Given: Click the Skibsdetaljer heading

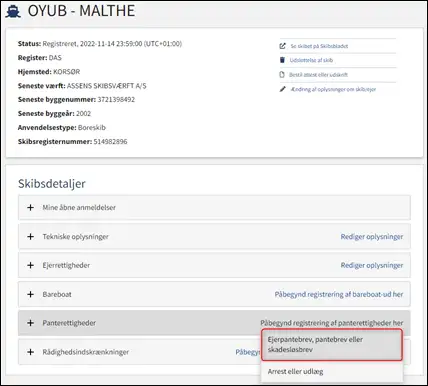Looking at the screenshot, I should (52, 184).
